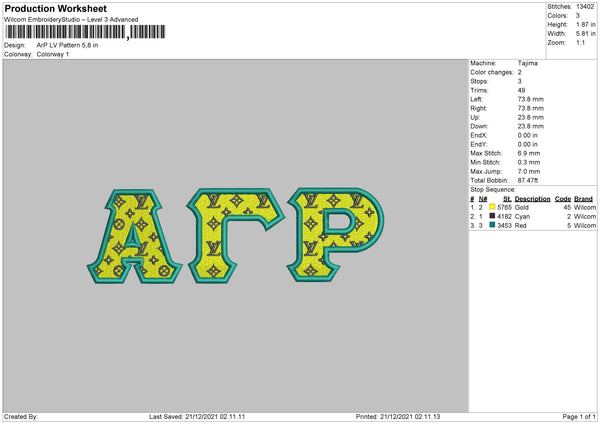
Task: Click code 45 in the Gold row
Action: 567,207
